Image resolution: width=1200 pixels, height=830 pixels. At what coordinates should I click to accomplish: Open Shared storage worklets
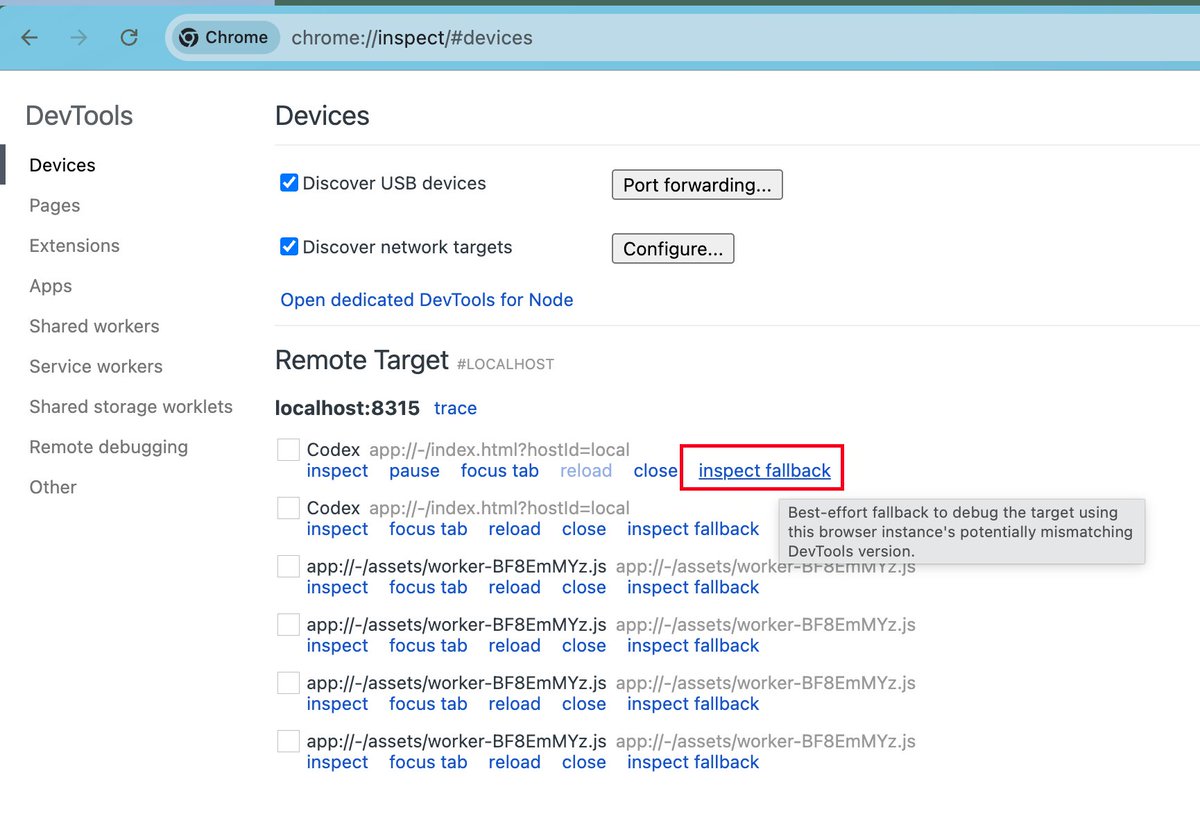coord(131,407)
